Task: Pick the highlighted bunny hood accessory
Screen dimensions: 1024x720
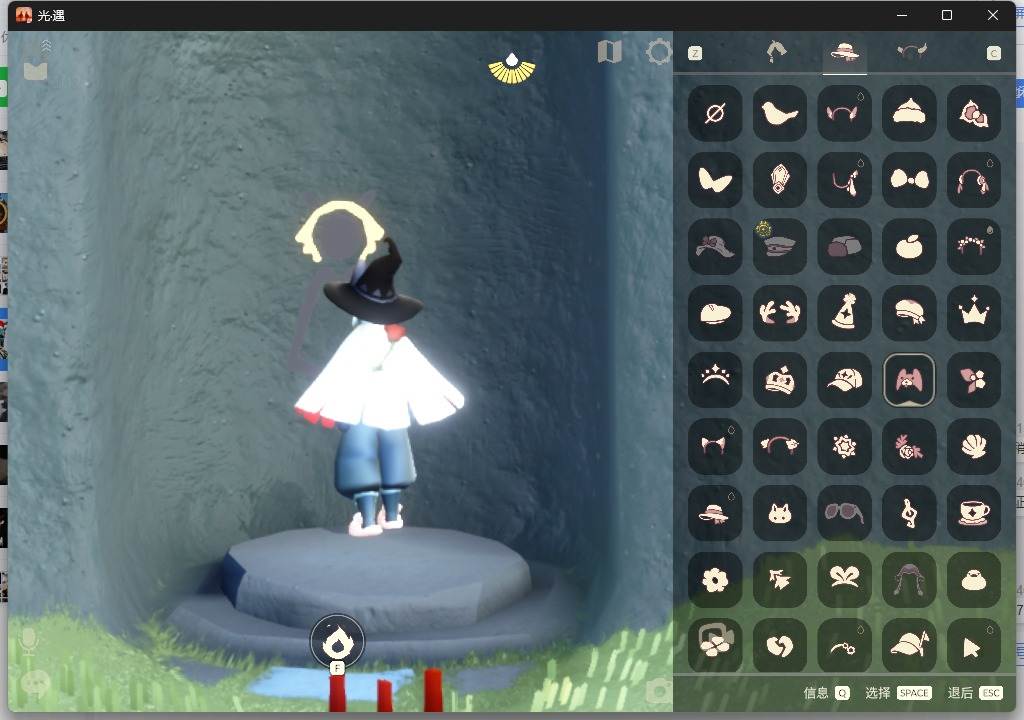Action: pyautogui.click(x=909, y=380)
